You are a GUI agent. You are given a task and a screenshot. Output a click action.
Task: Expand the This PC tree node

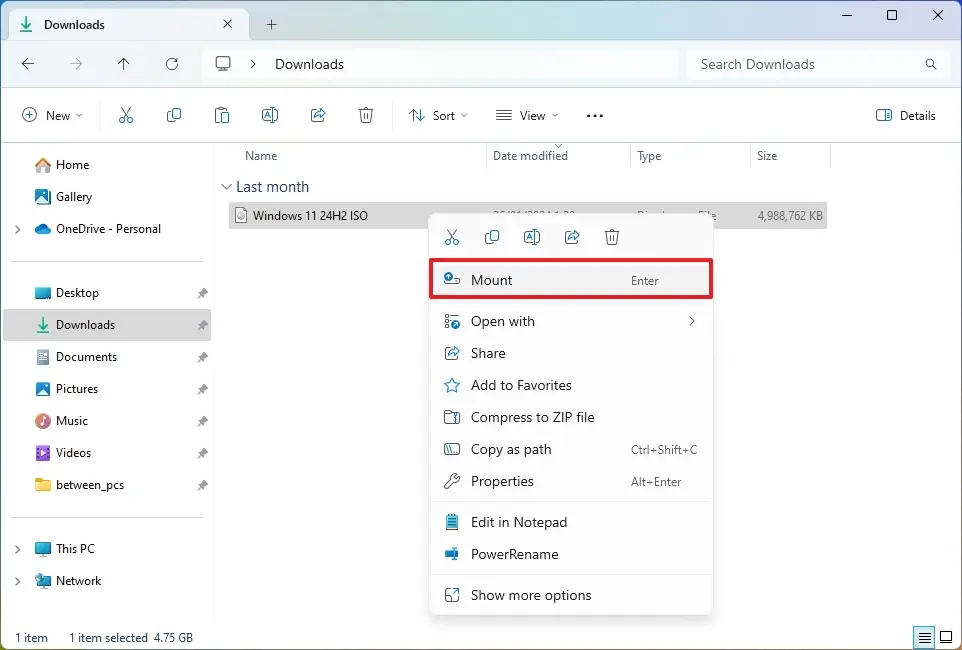(17, 549)
